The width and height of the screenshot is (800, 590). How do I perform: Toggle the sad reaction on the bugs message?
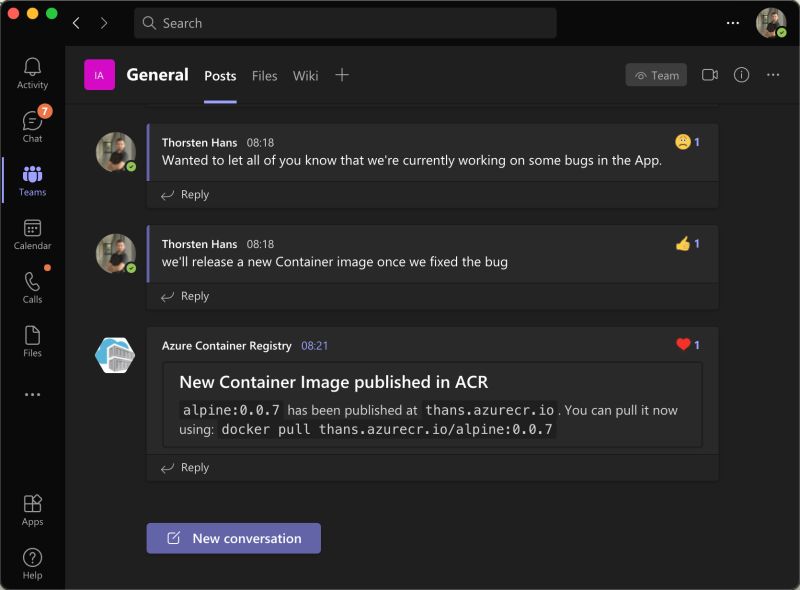click(x=683, y=143)
